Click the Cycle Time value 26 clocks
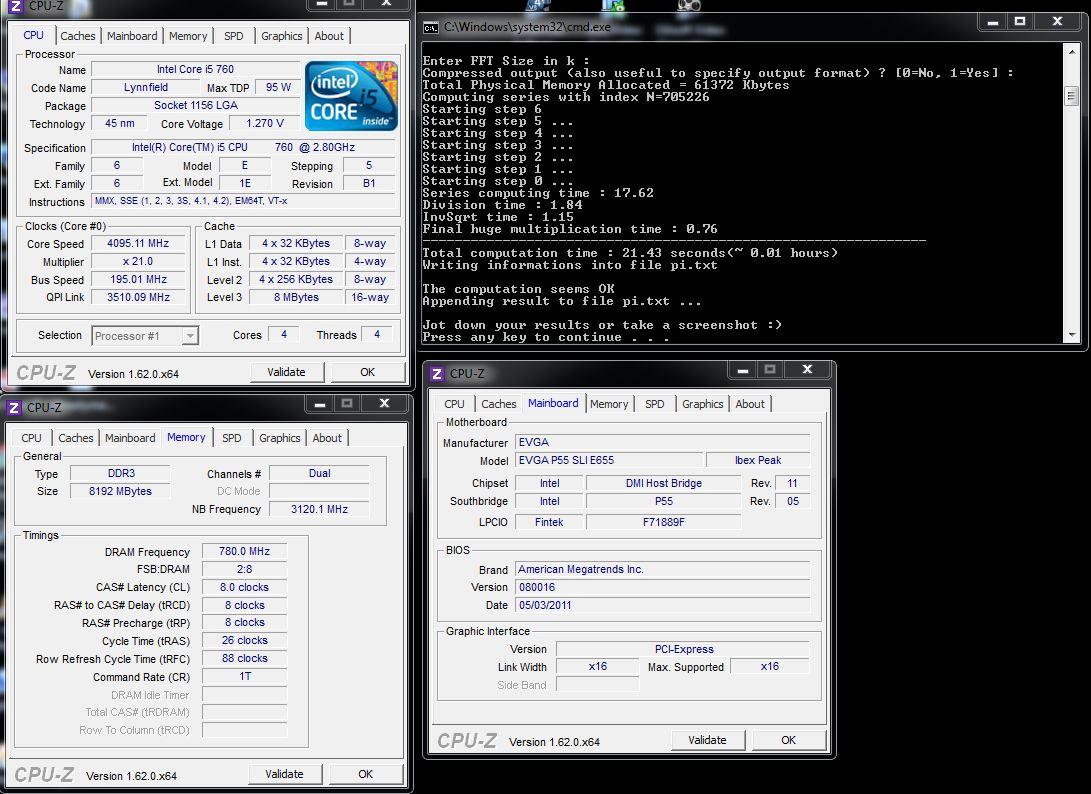 244,640
